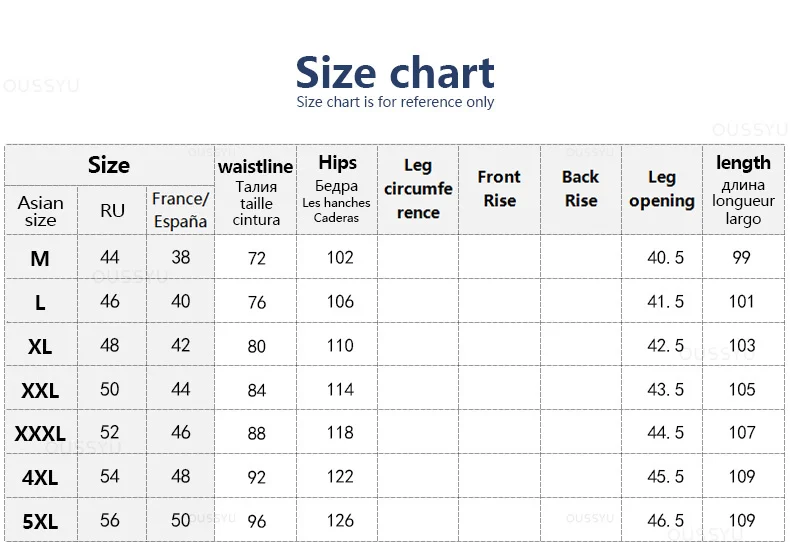
Task: Select the Leg opening header
Action: click(662, 189)
